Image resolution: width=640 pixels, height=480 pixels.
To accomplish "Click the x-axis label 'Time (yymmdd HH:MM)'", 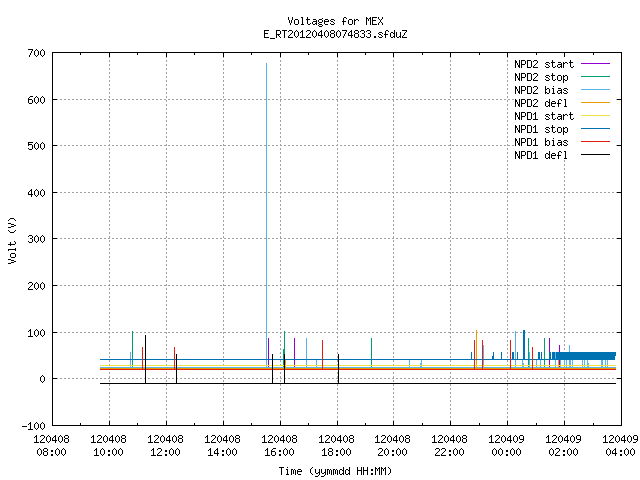I will pos(335,471).
